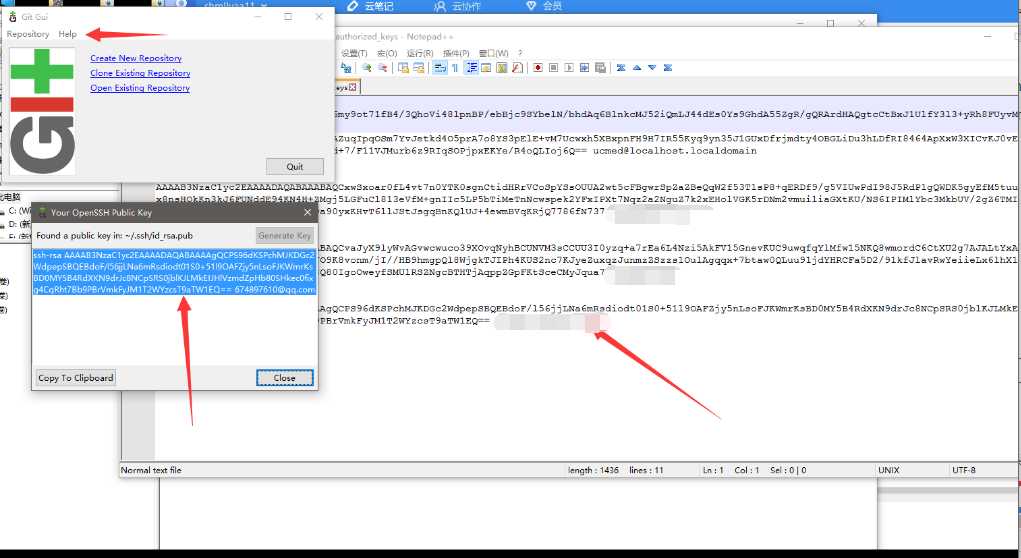Click the blue up-triangle toolbar icon
The image size is (1021, 558).
point(637,68)
